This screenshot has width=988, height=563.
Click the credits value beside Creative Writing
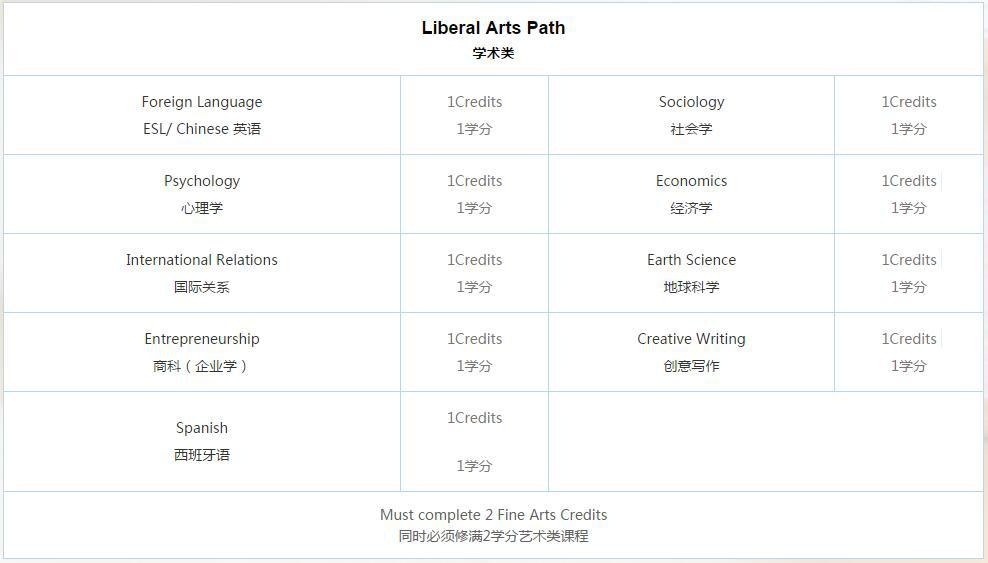(909, 352)
